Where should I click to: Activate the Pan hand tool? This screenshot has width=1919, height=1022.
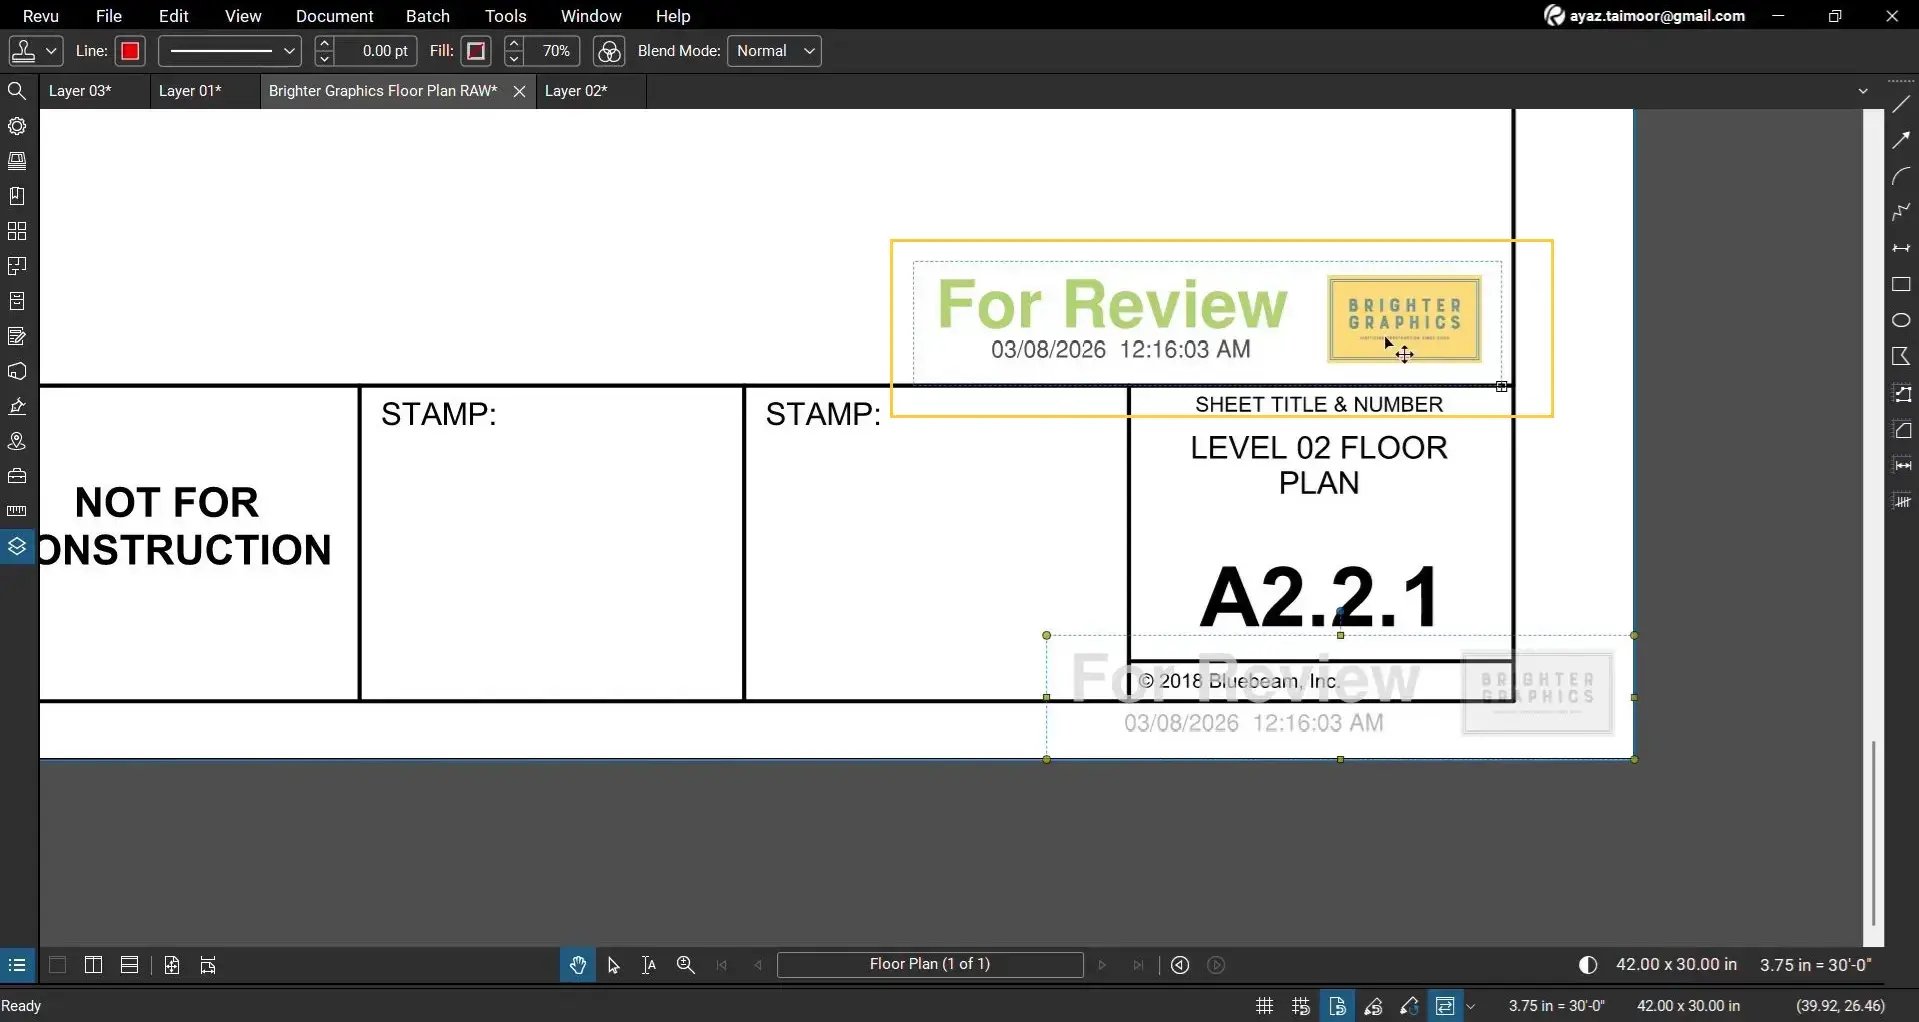(578, 965)
